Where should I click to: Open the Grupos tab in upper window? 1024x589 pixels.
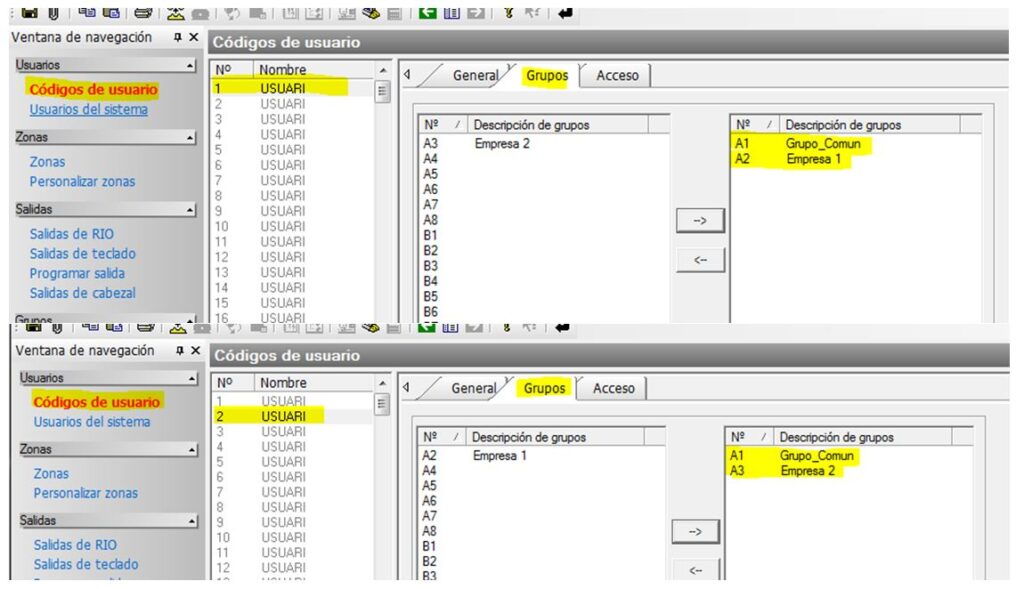(x=547, y=75)
